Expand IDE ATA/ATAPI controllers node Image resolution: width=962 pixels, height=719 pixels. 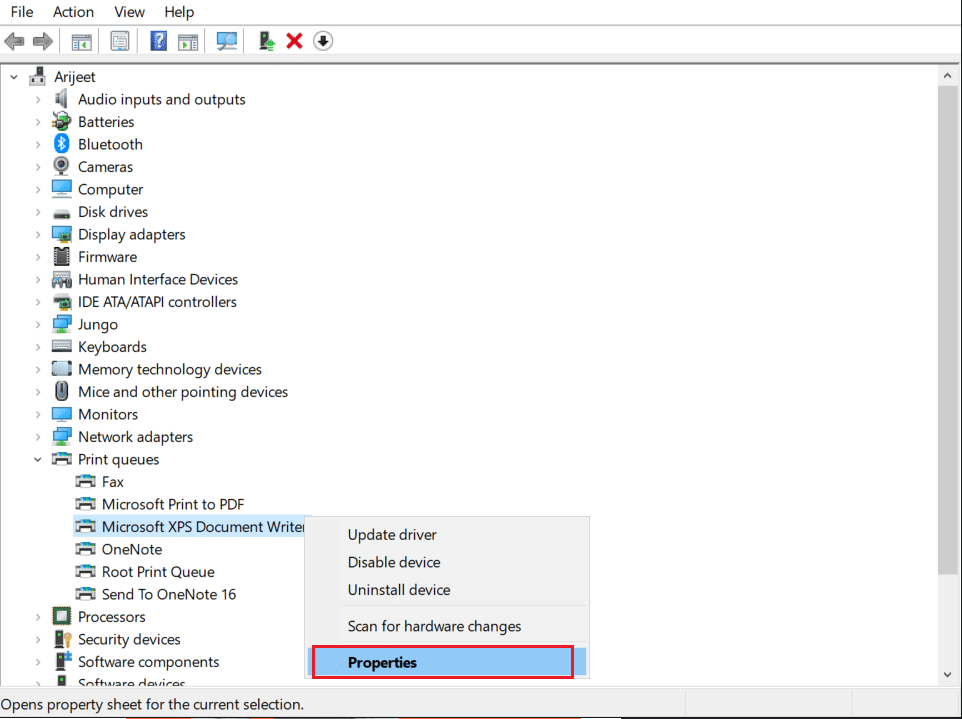pyautogui.click(x=38, y=302)
